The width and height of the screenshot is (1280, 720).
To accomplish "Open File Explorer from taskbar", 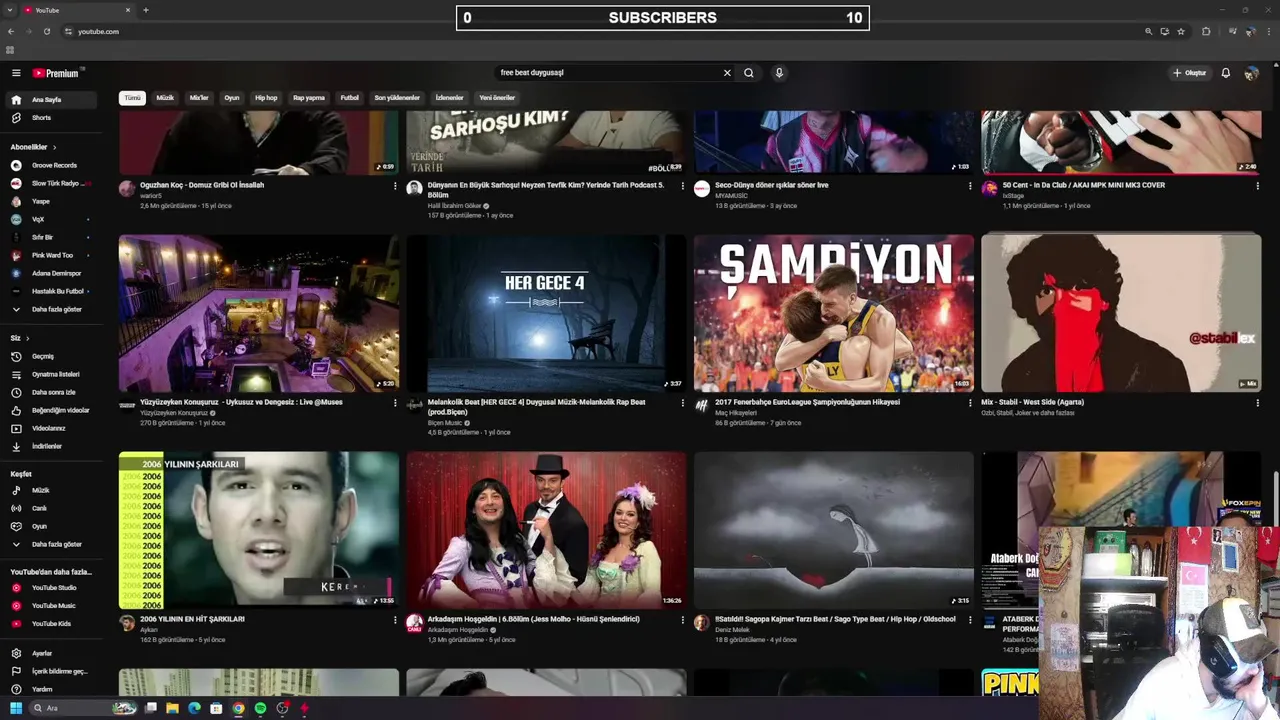I will [x=172, y=708].
